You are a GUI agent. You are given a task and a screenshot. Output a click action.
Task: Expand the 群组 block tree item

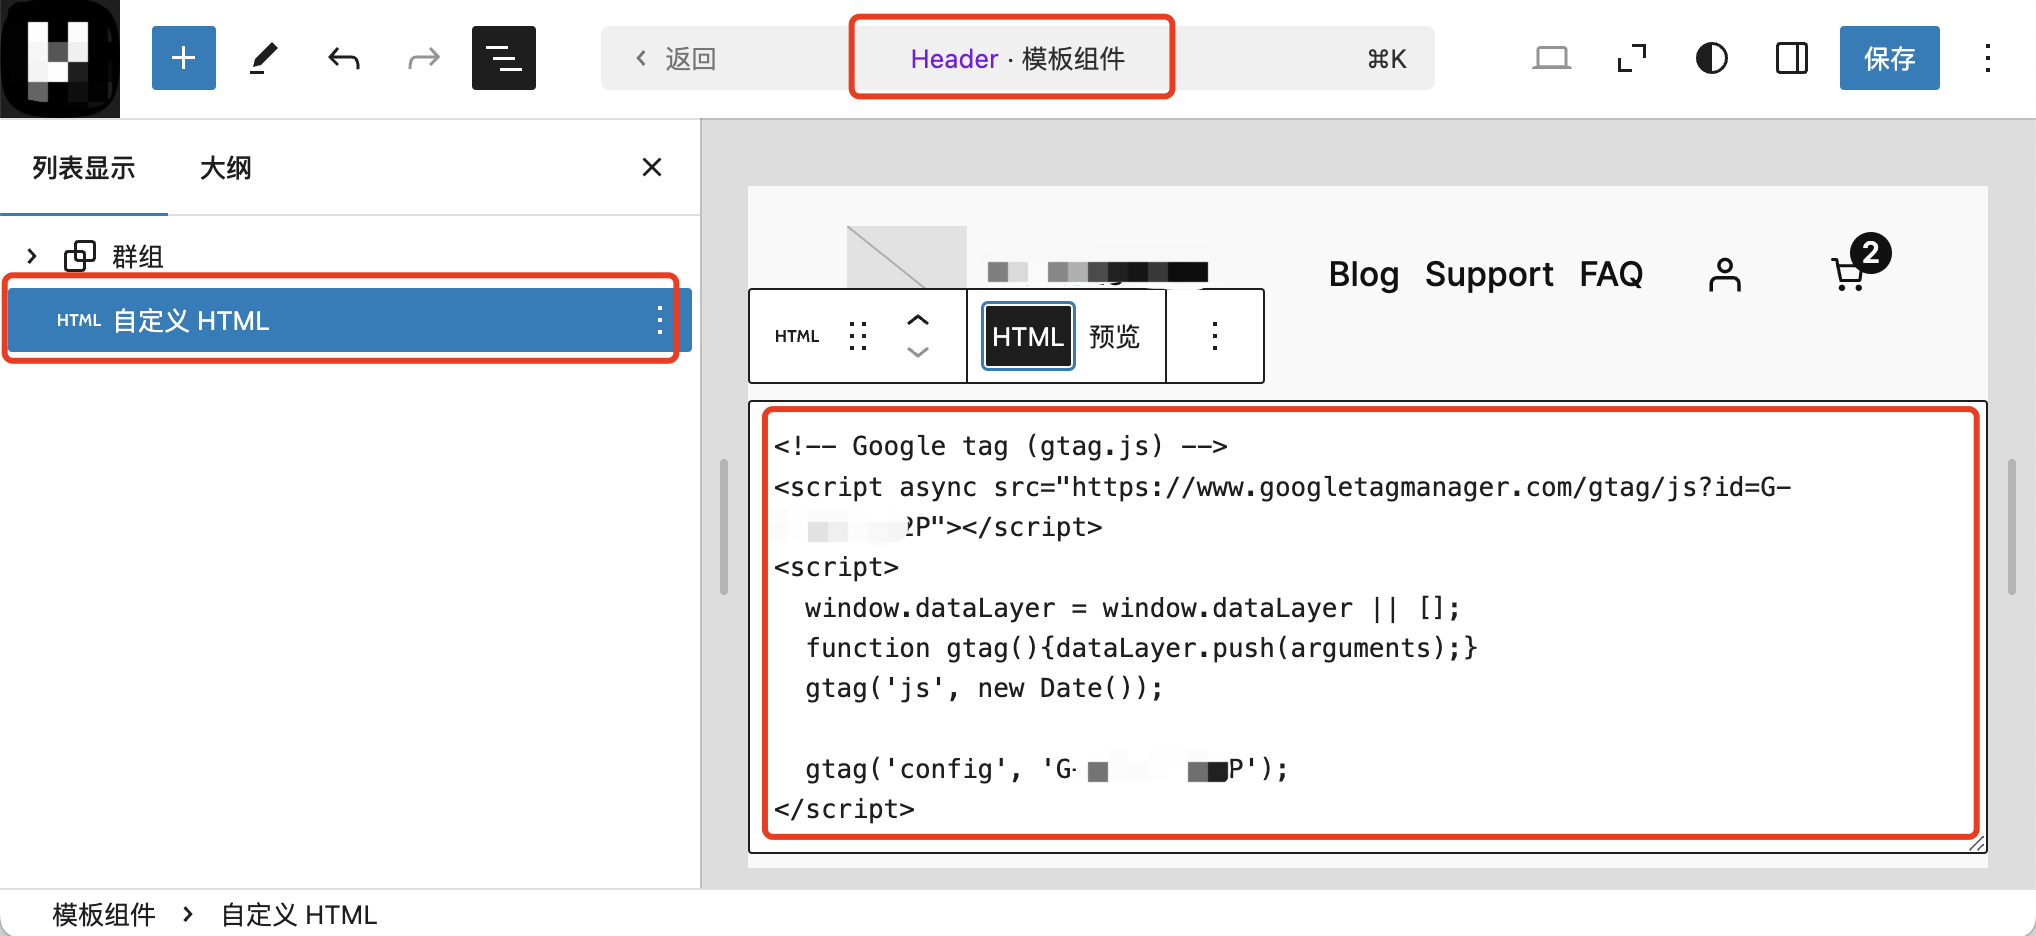click(x=32, y=256)
